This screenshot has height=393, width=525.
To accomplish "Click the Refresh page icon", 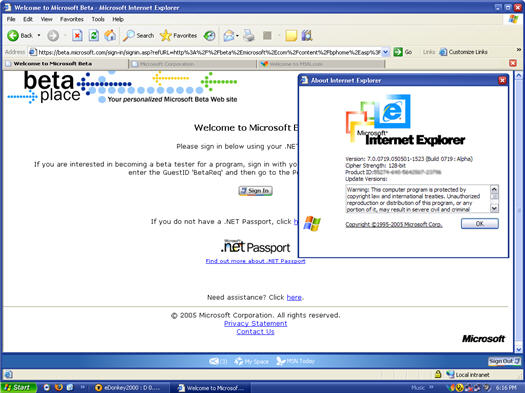I will tap(94, 35).
